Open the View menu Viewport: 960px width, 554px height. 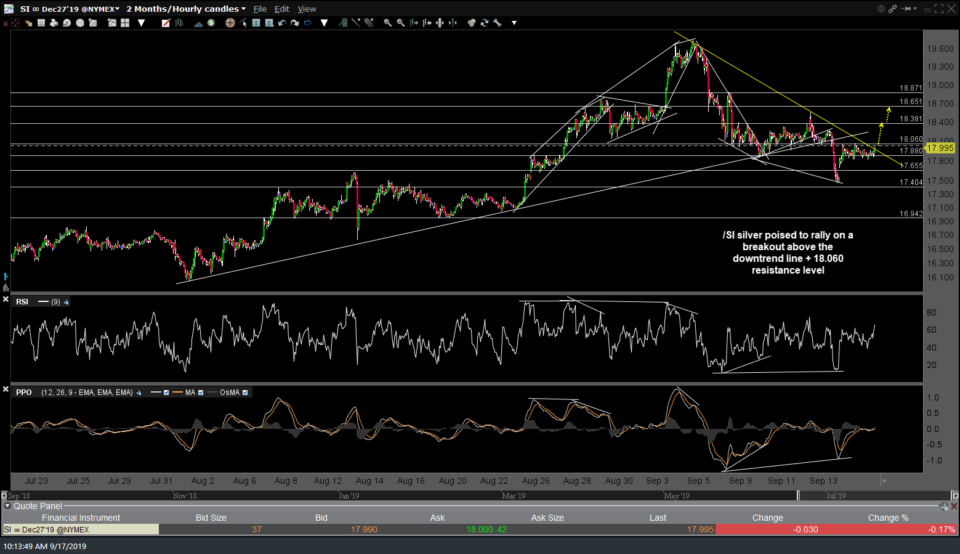308,8
